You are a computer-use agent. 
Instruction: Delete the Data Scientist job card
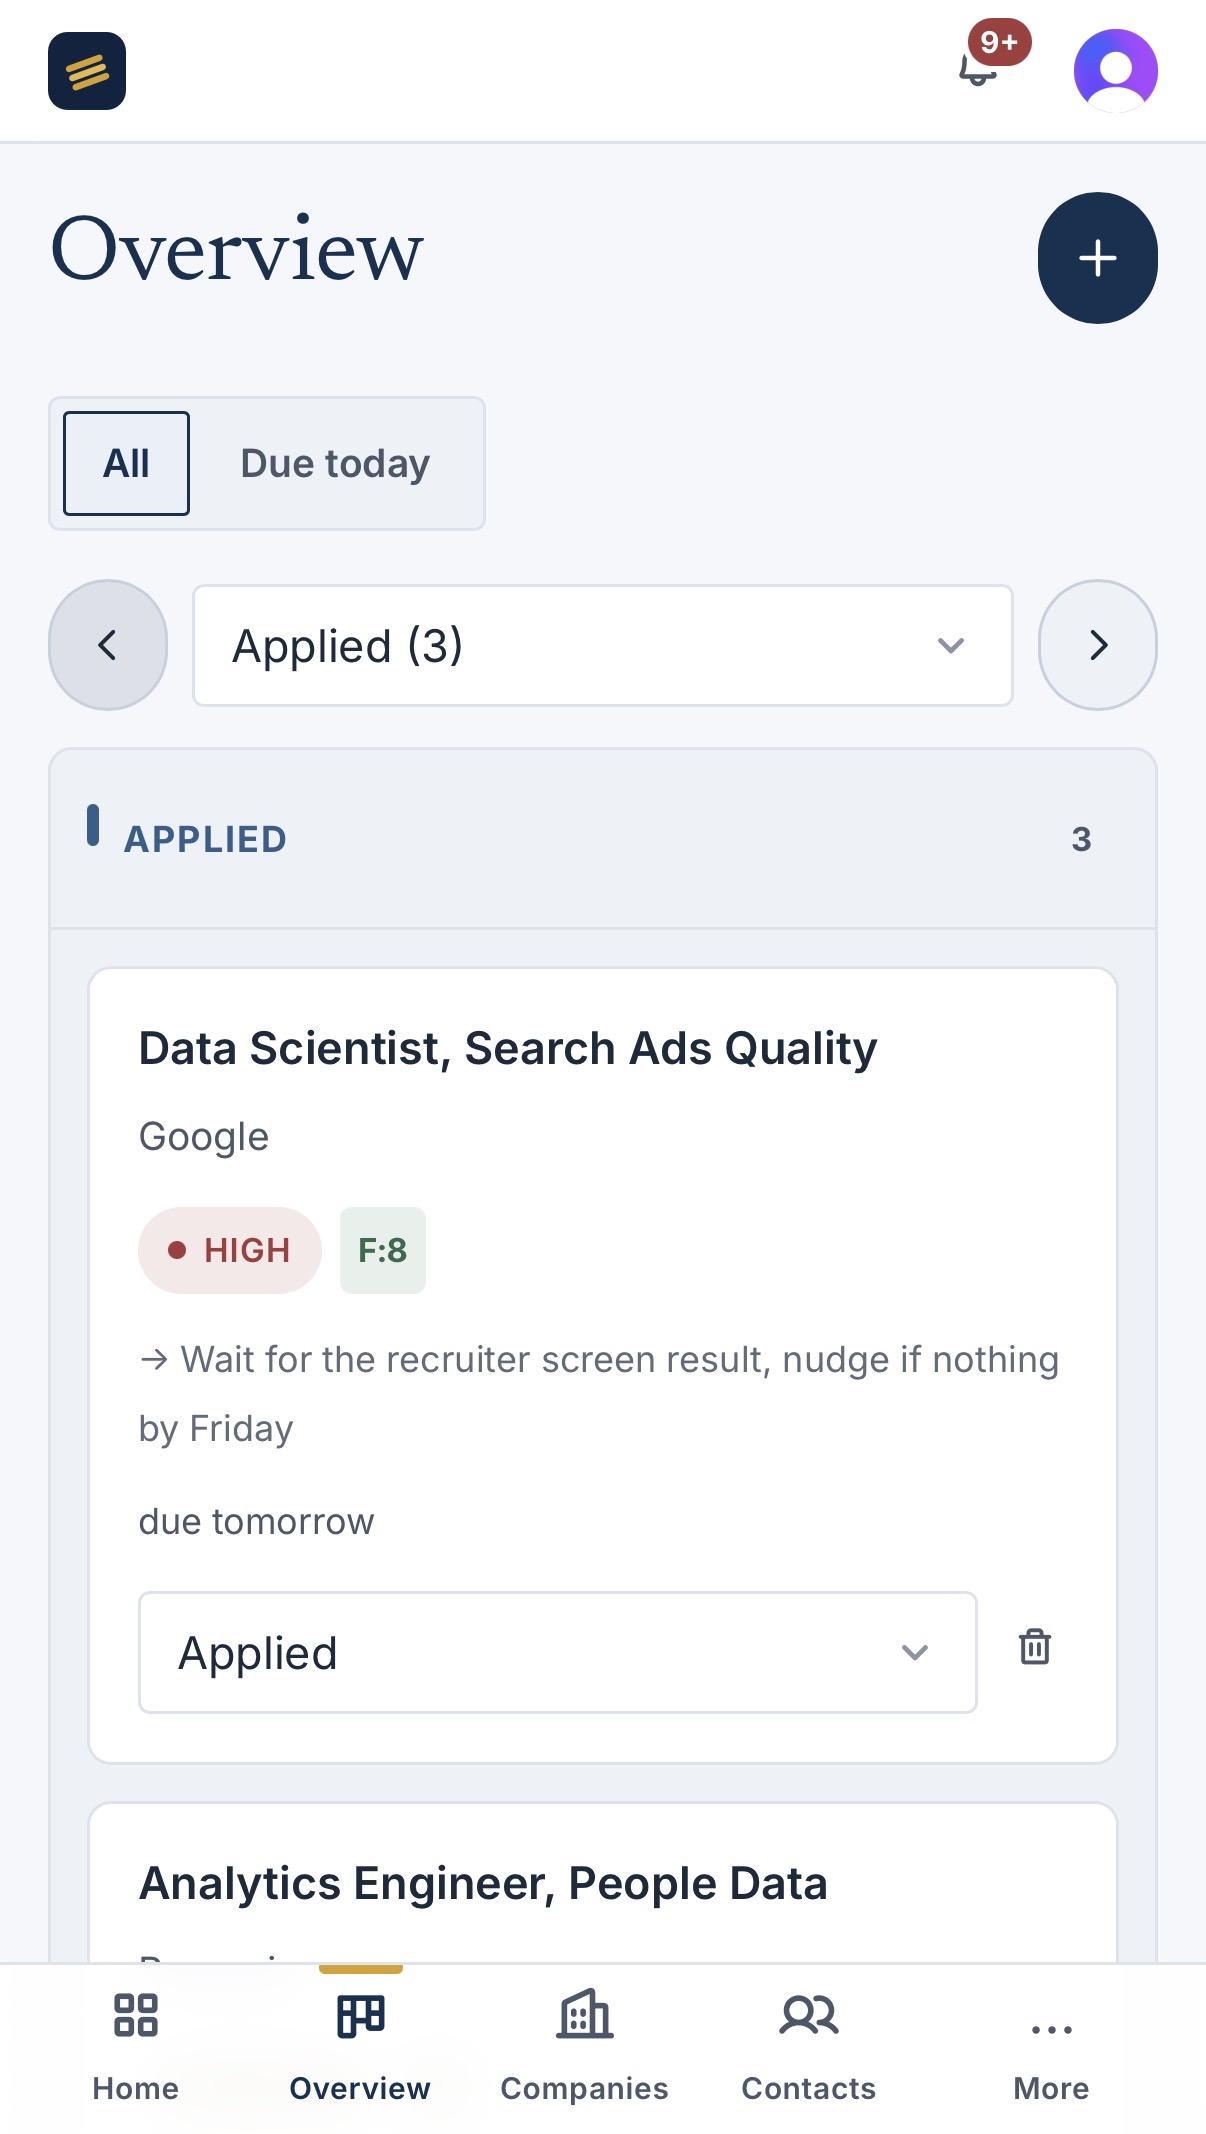1035,1646
